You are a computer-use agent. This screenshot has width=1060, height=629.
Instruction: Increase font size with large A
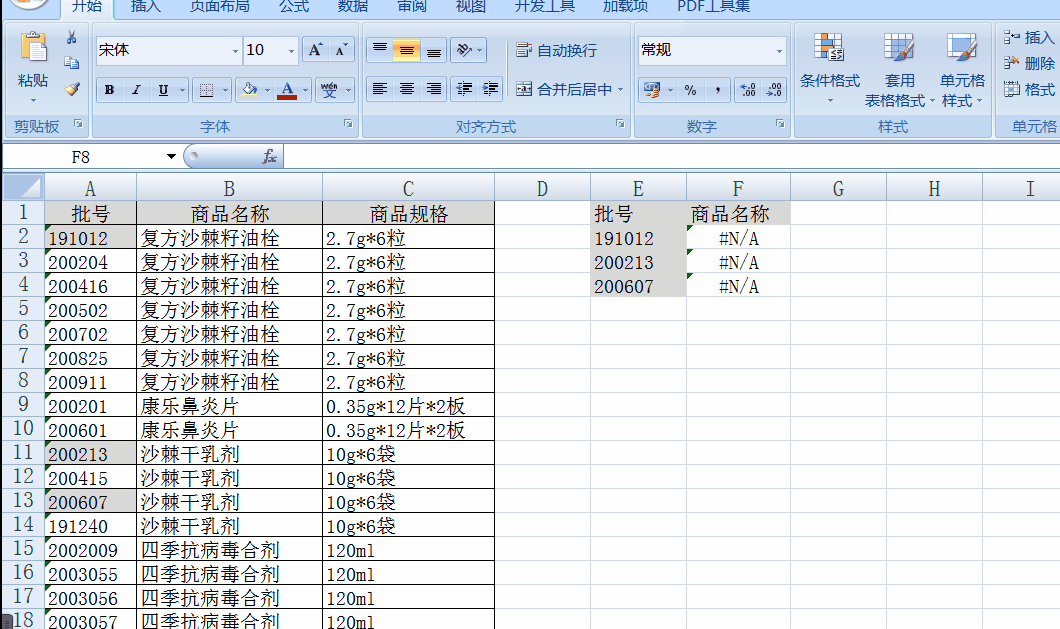[315, 50]
